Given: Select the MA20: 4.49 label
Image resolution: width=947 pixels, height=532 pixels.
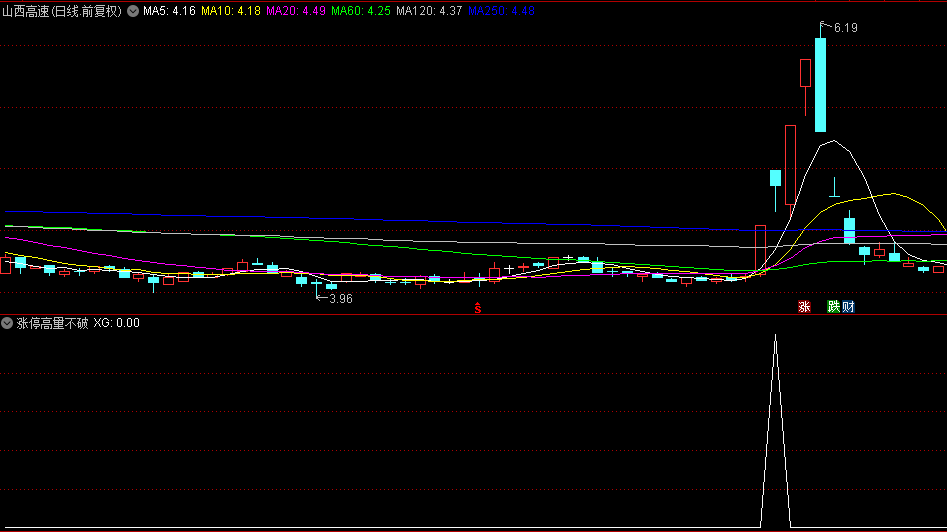Looking at the screenshot, I should click(296, 11).
